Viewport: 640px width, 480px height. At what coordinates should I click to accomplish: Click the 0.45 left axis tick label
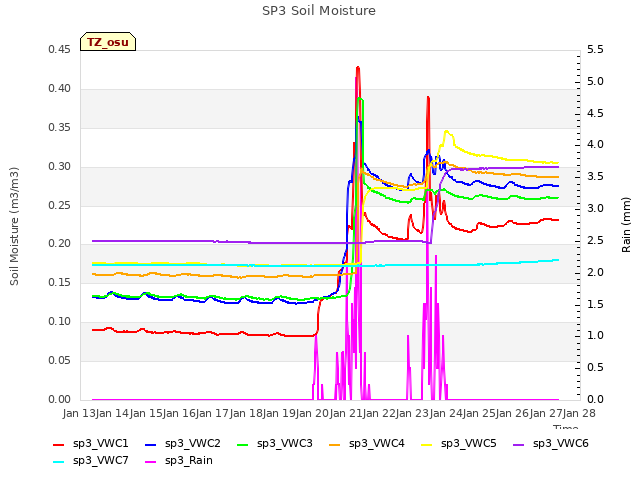60,49
